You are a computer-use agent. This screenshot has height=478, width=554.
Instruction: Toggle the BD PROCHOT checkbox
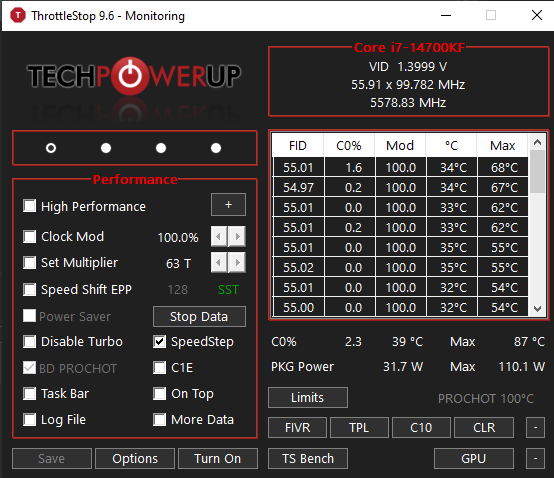(x=29, y=368)
